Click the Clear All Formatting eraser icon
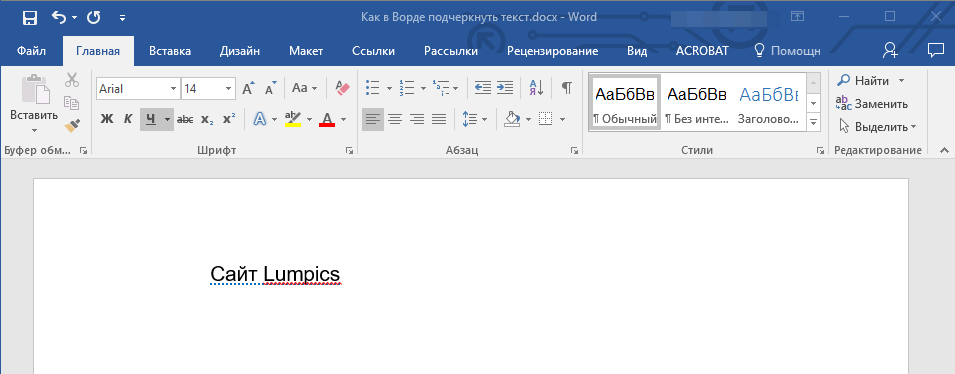Viewport: 955px width, 374px height. [343, 88]
